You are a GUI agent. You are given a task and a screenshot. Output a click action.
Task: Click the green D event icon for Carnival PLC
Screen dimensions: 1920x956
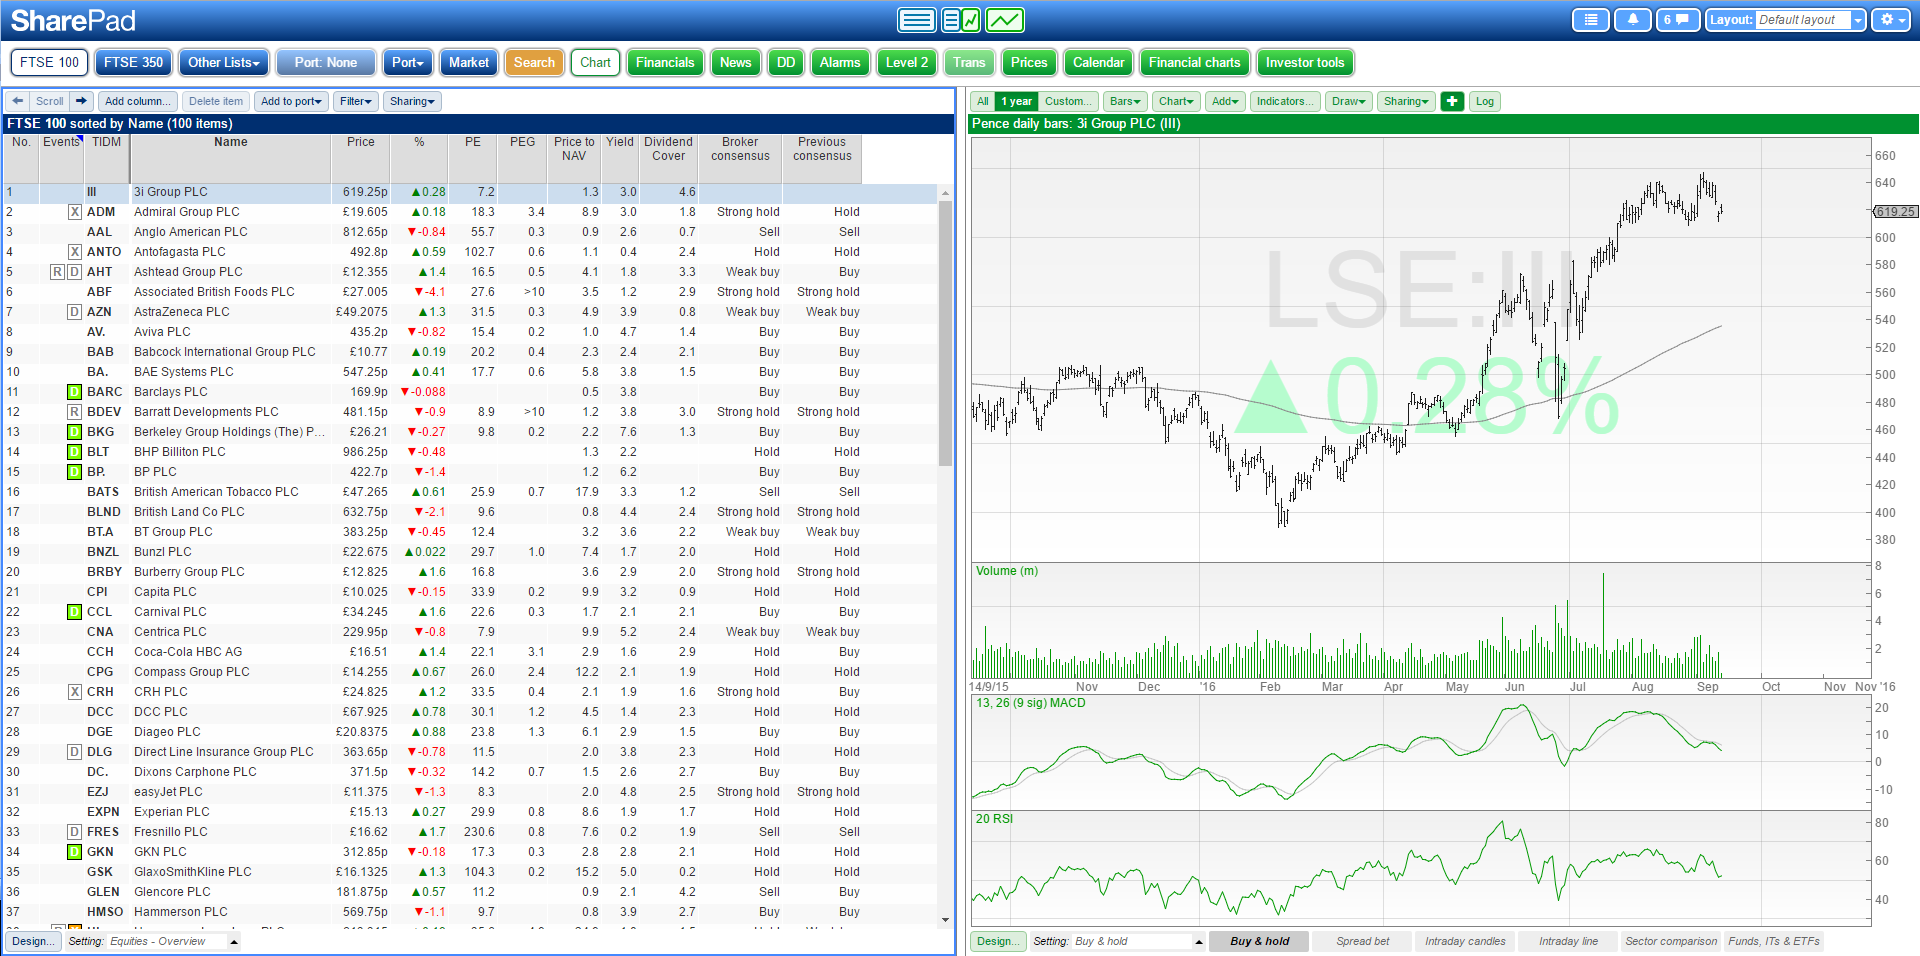pyautogui.click(x=74, y=612)
